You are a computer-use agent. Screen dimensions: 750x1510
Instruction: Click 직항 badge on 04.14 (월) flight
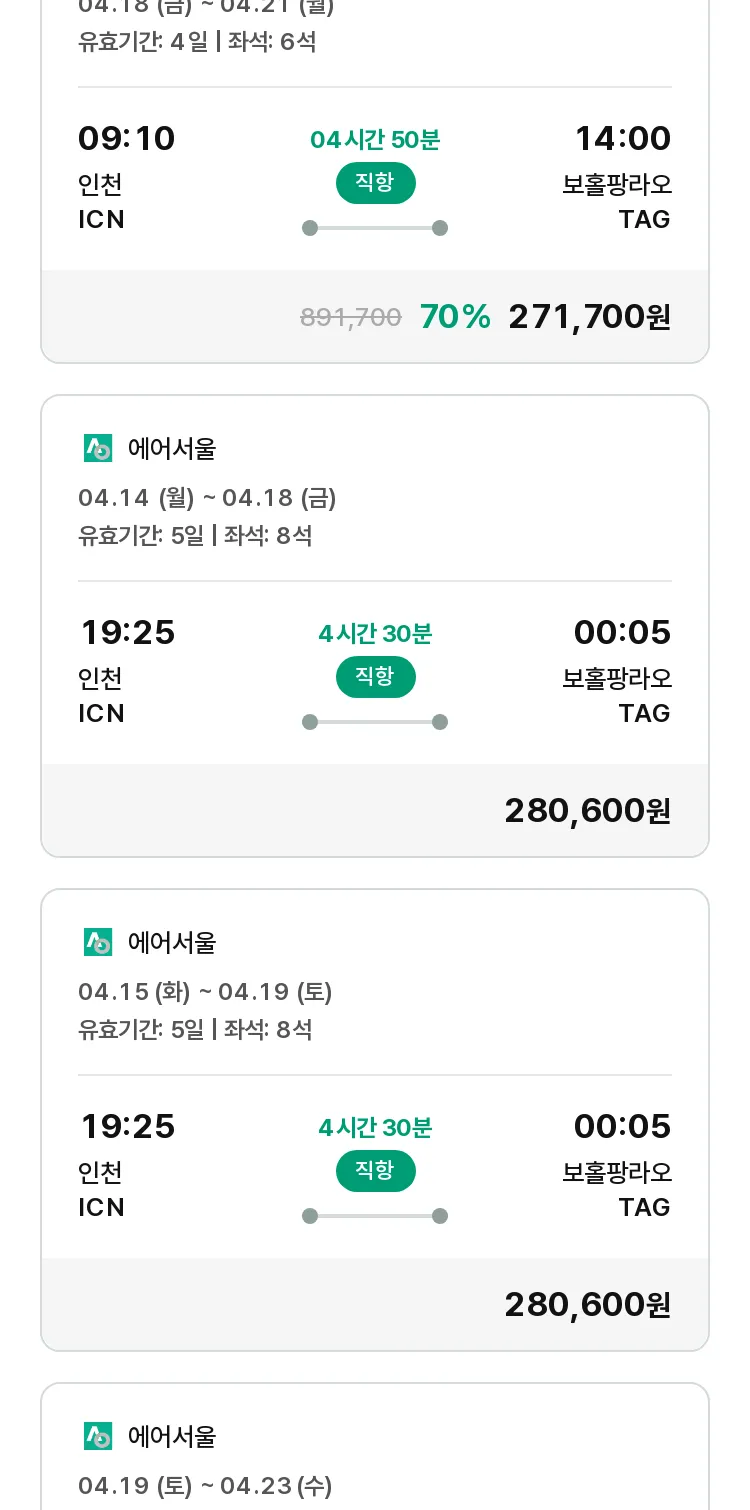375,677
